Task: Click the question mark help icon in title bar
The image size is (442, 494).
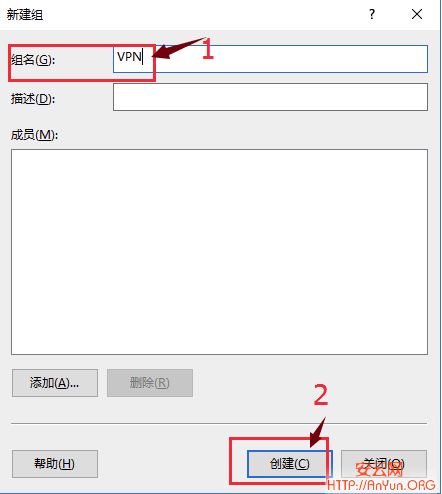Action: coord(372,14)
